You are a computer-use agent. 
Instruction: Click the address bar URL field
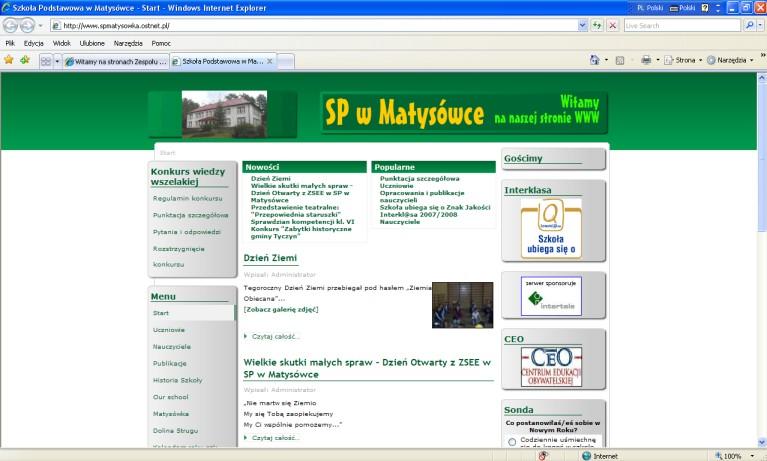313,25
